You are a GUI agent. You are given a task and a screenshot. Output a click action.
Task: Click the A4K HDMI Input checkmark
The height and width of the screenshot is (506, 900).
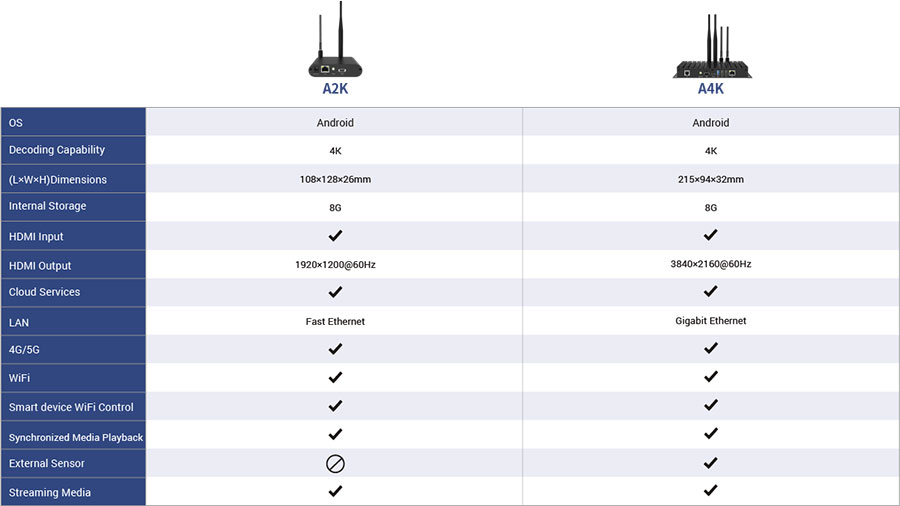point(711,236)
